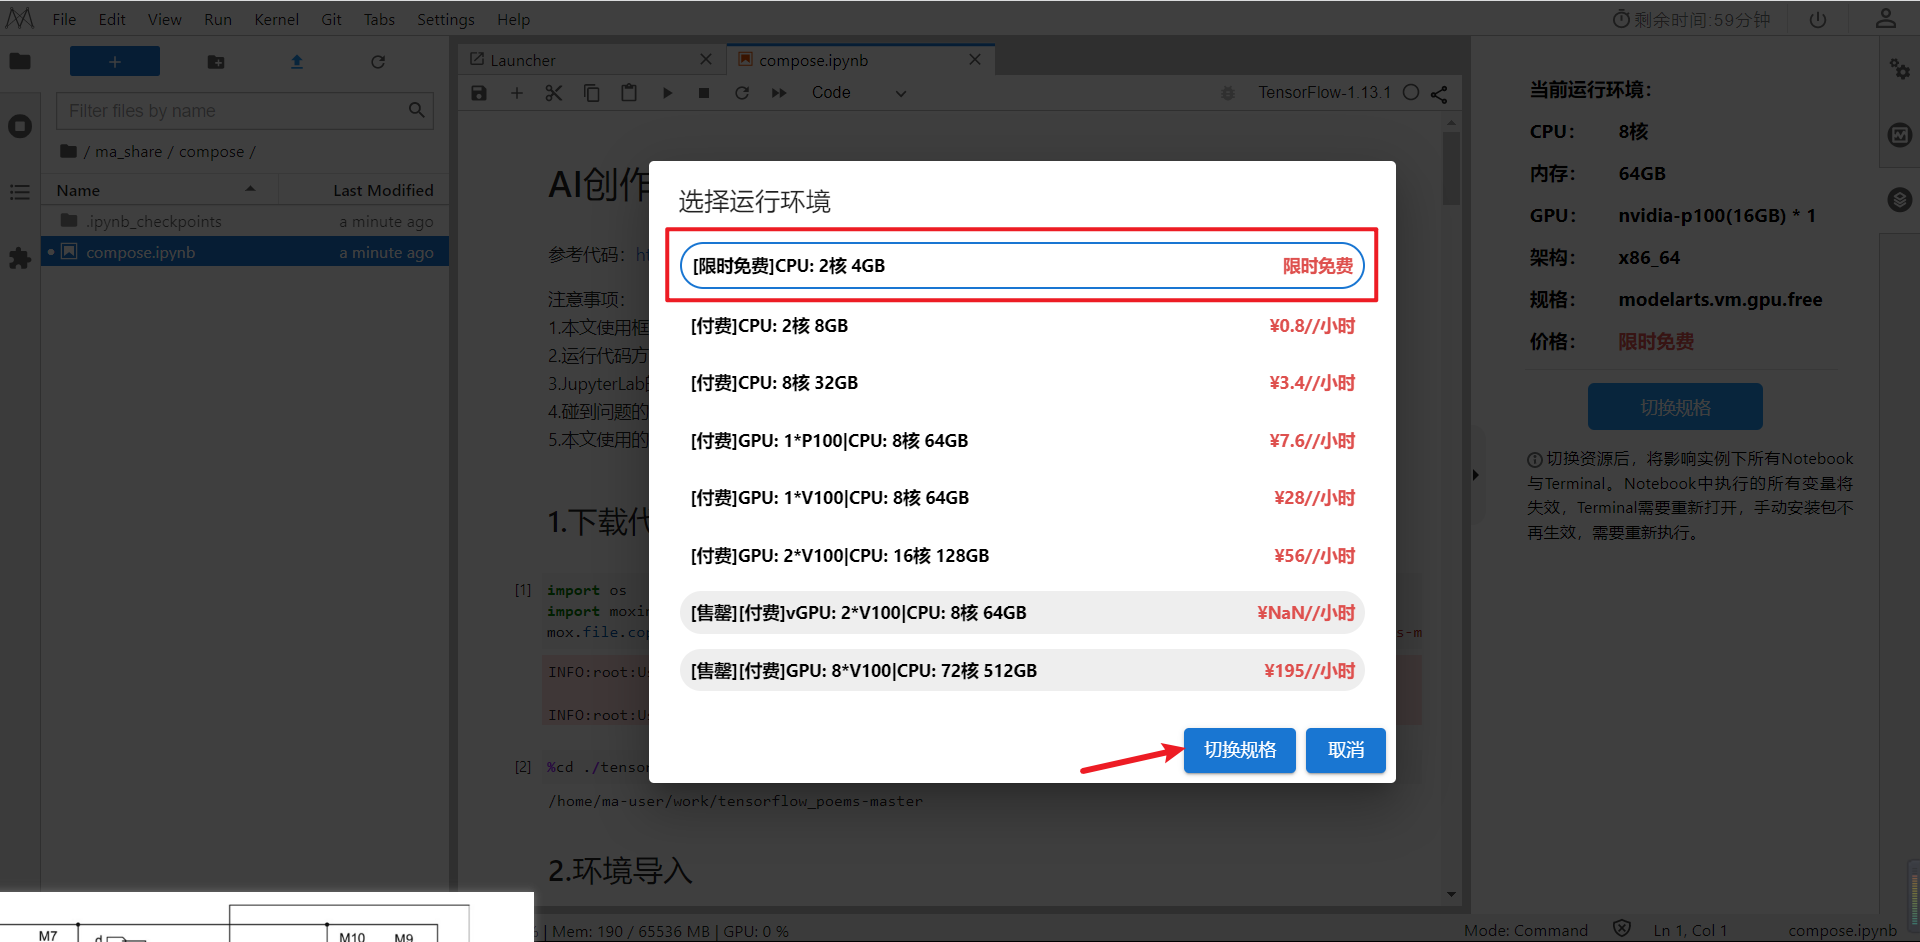The image size is (1920, 942).
Task: Click the upload files icon
Action: [297, 62]
